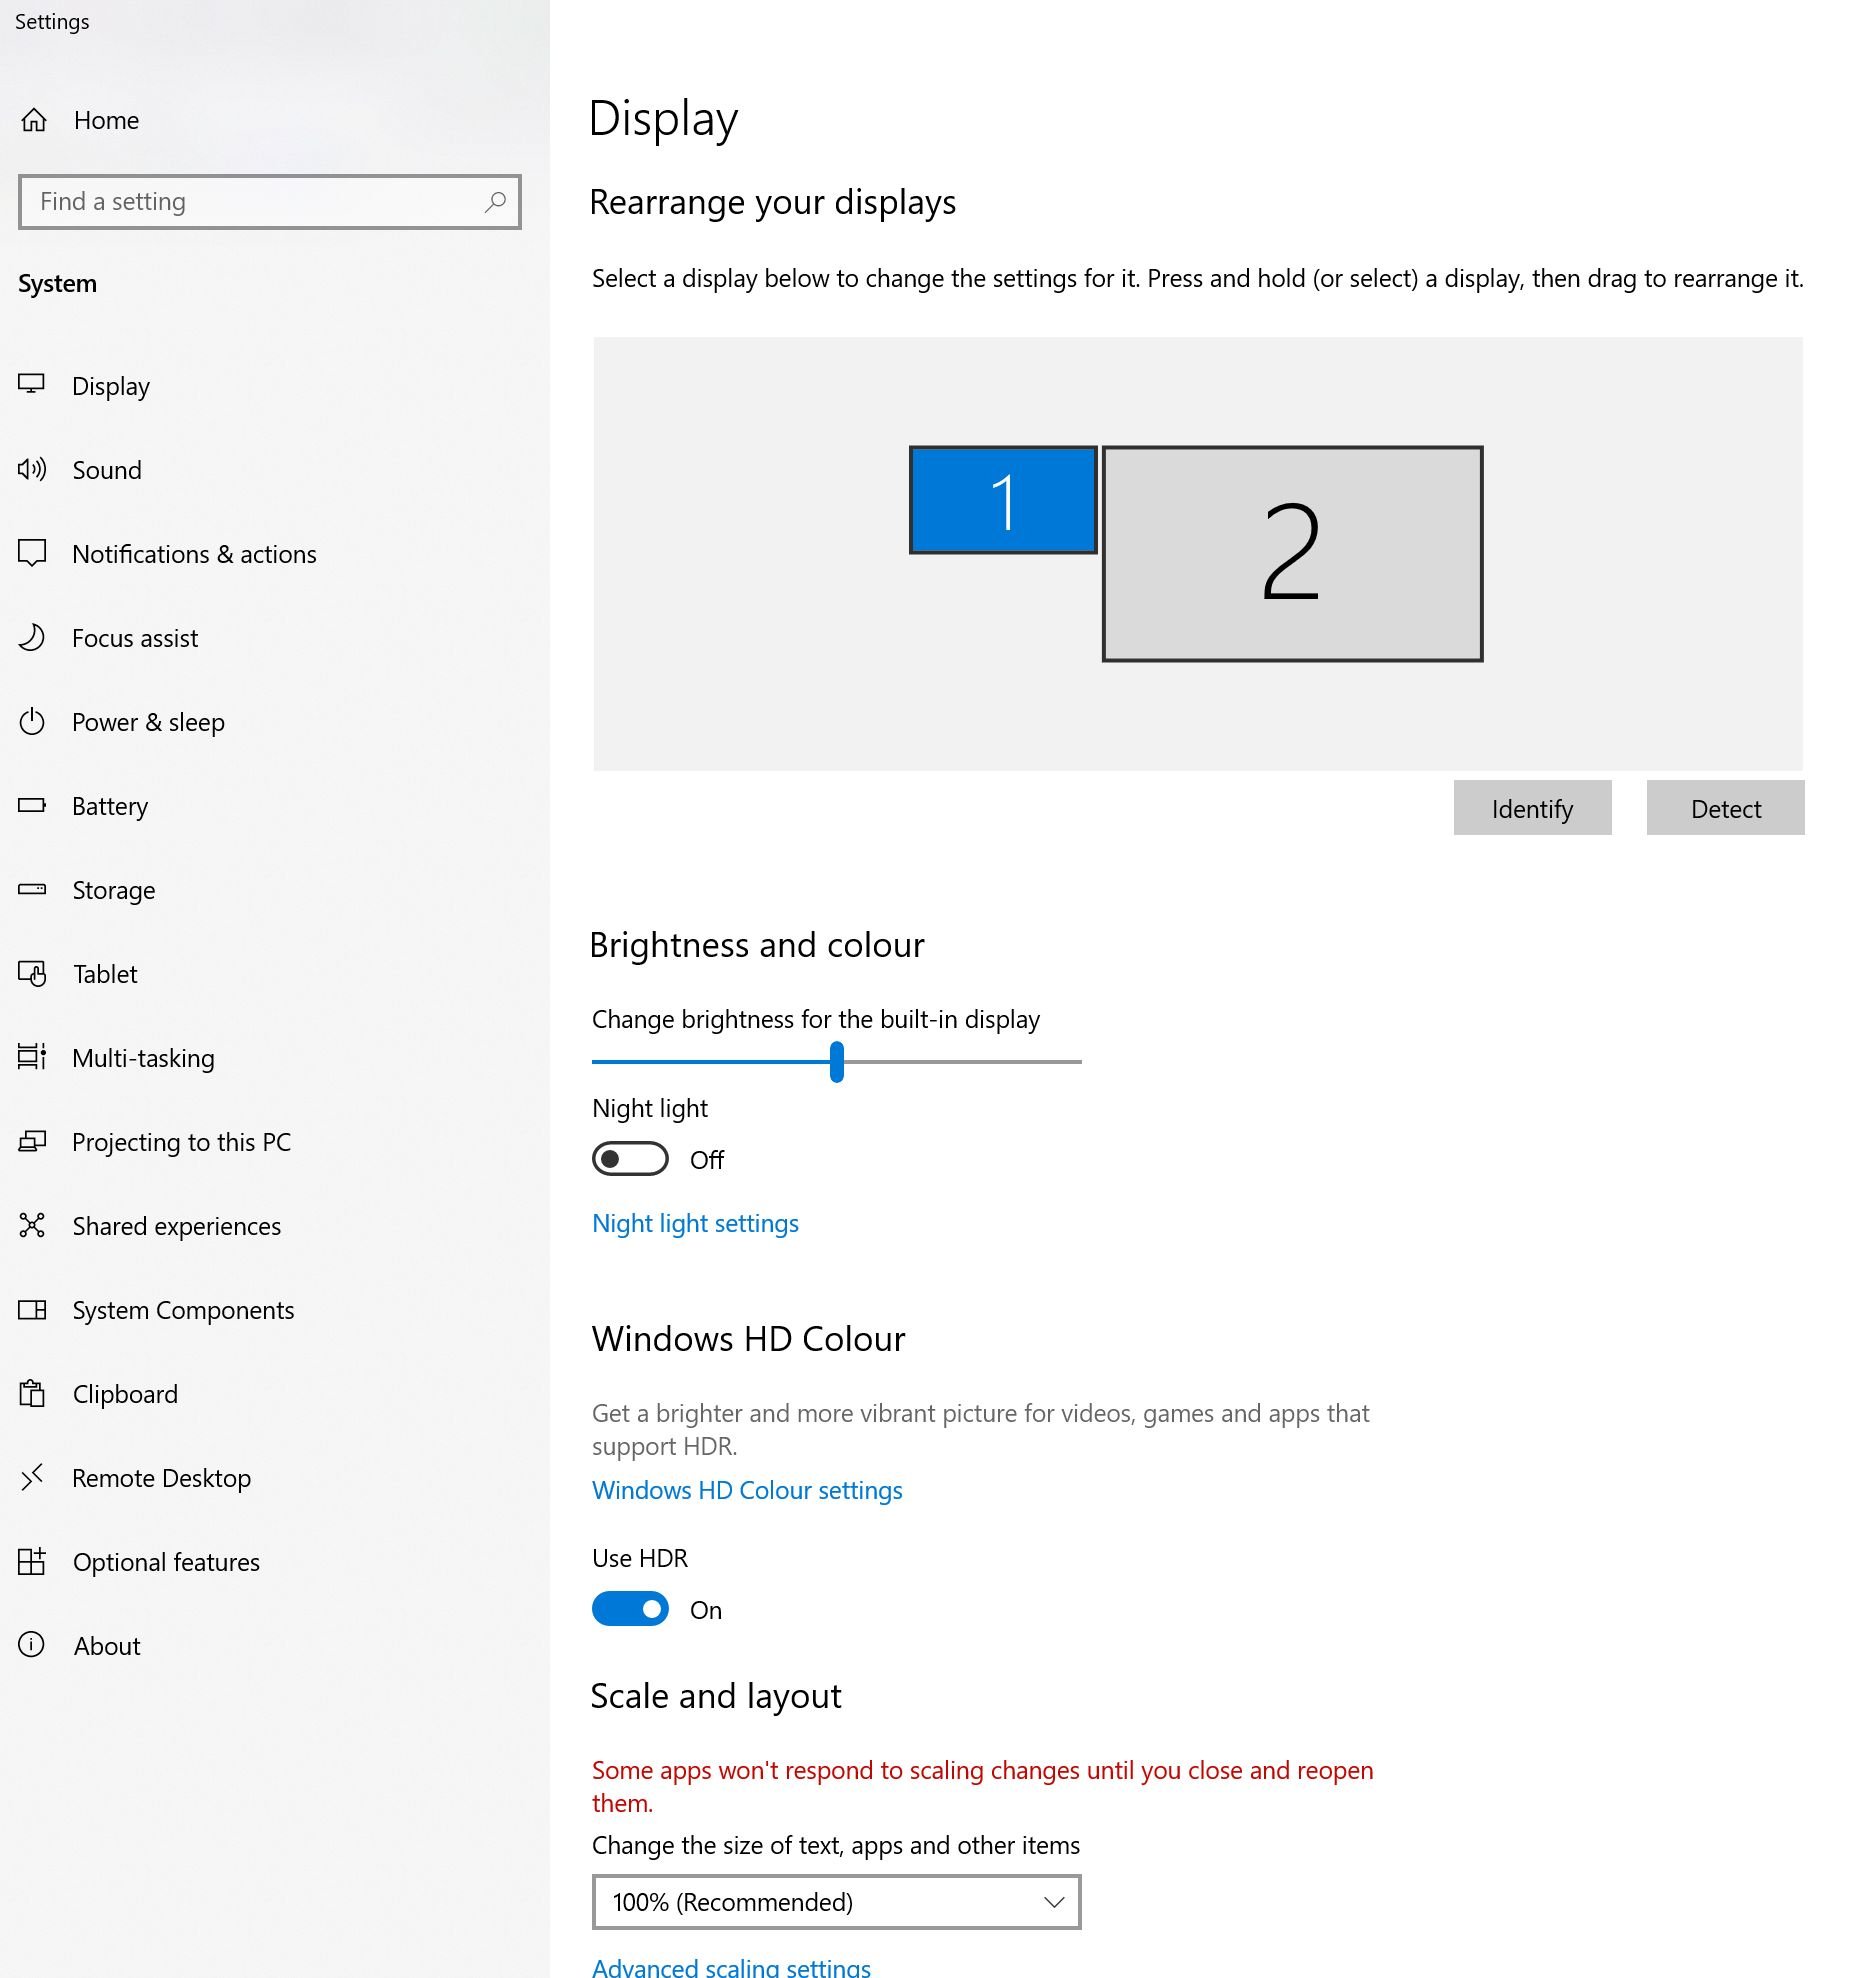Open the Optional features page
The height and width of the screenshot is (1978, 1864).
(166, 1562)
